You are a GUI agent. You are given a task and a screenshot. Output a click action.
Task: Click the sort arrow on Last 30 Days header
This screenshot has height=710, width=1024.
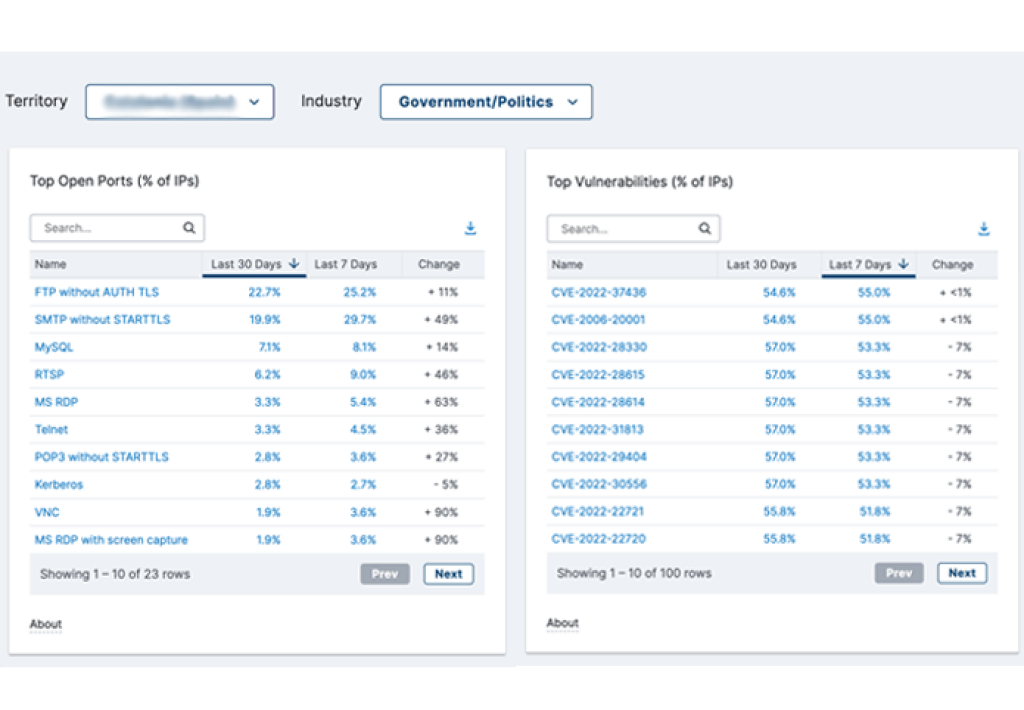pyautogui.click(x=294, y=263)
